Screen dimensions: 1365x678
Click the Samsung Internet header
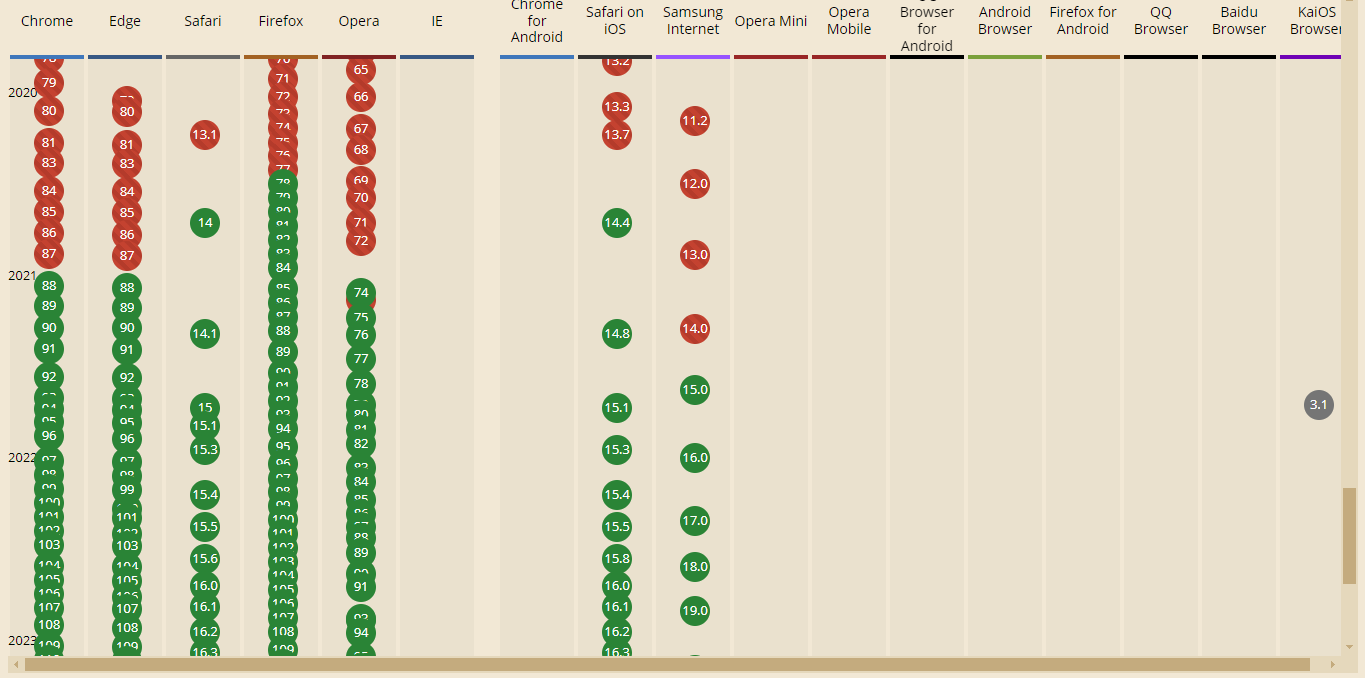693,21
